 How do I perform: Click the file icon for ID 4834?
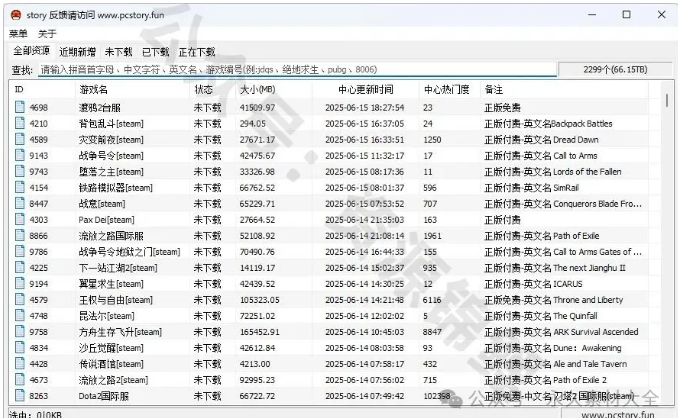(20, 347)
